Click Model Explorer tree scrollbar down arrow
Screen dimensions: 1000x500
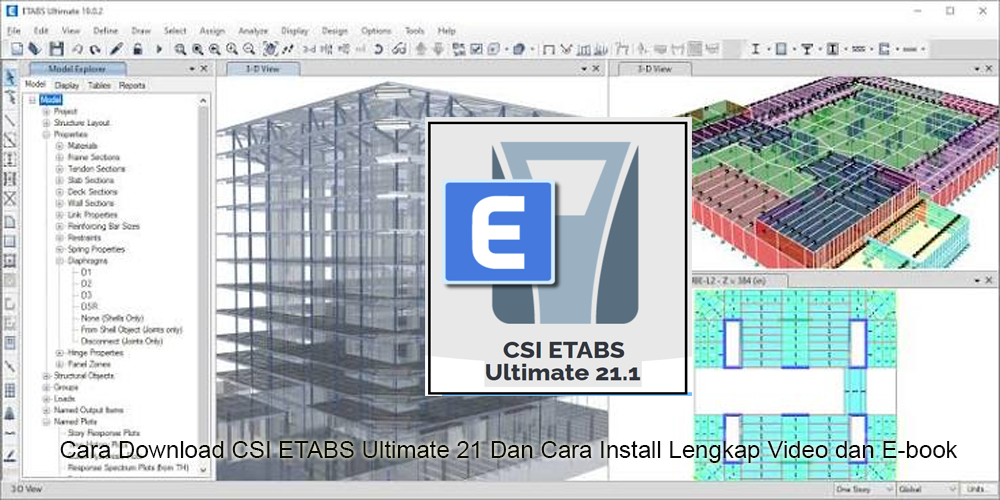[203, 469]
